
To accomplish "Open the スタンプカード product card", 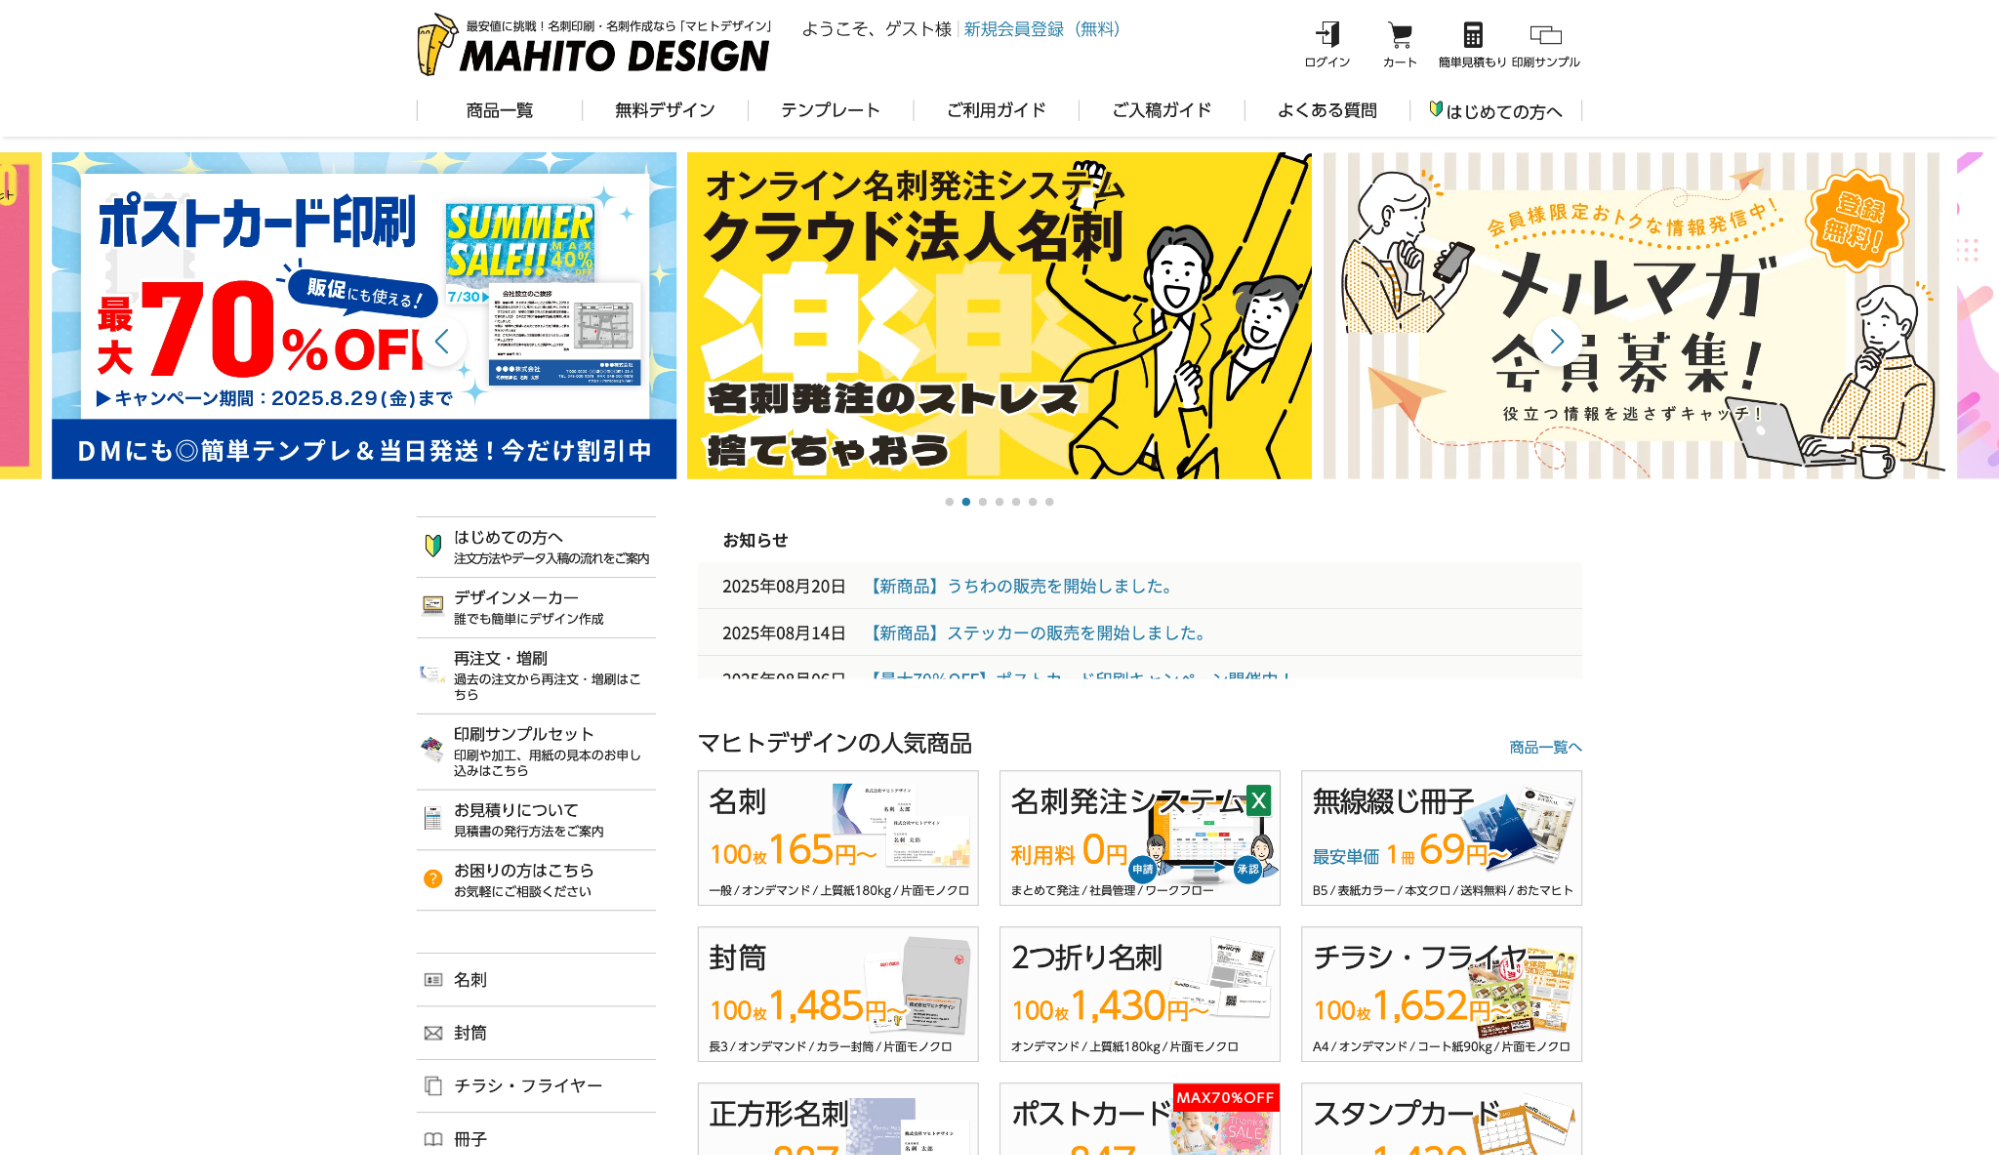I will pyautogui.click(x=1441, y=1119).
